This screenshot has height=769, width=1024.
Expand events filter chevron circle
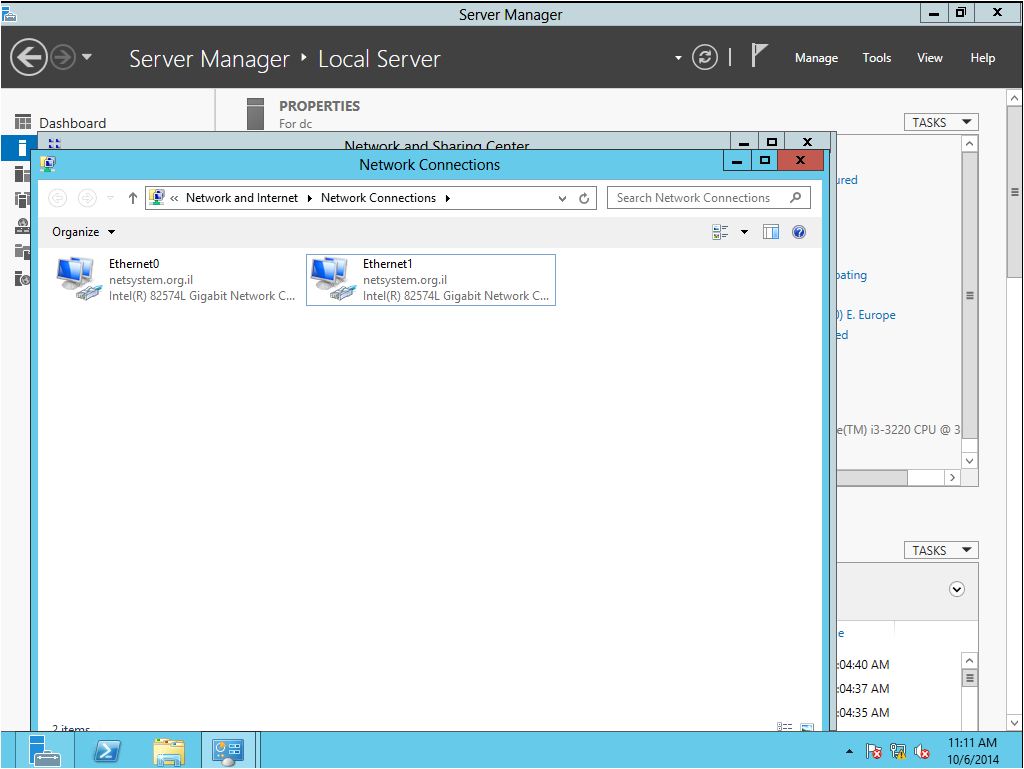click(x=957, y=589)
